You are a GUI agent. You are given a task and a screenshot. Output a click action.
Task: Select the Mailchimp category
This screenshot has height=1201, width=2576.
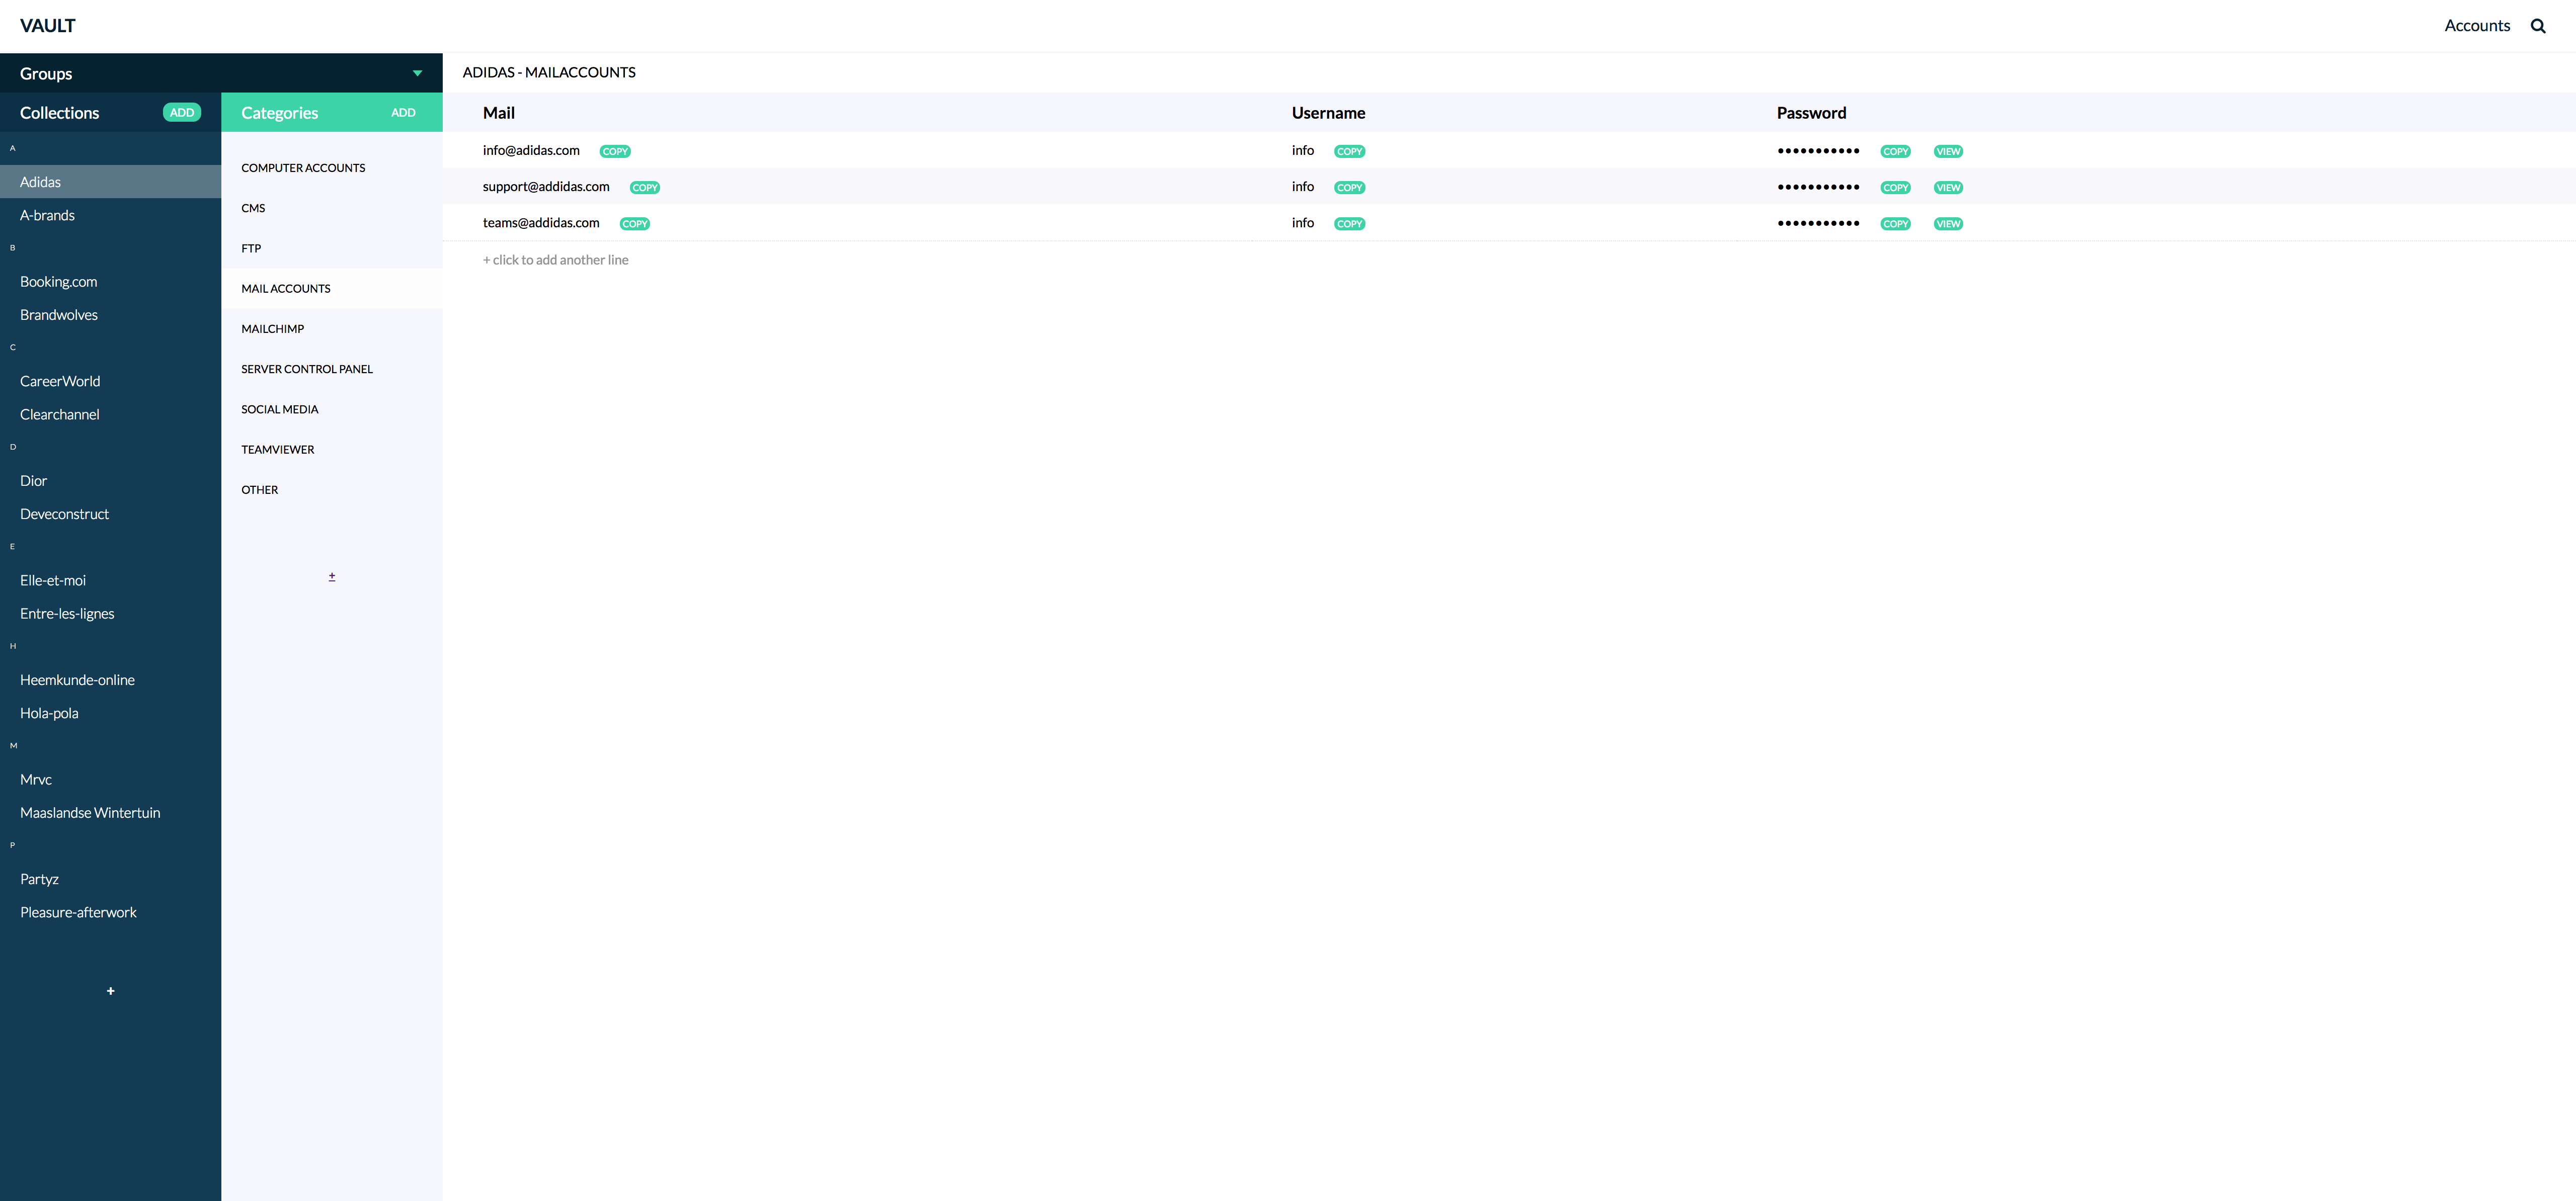[x=273, y=329]
